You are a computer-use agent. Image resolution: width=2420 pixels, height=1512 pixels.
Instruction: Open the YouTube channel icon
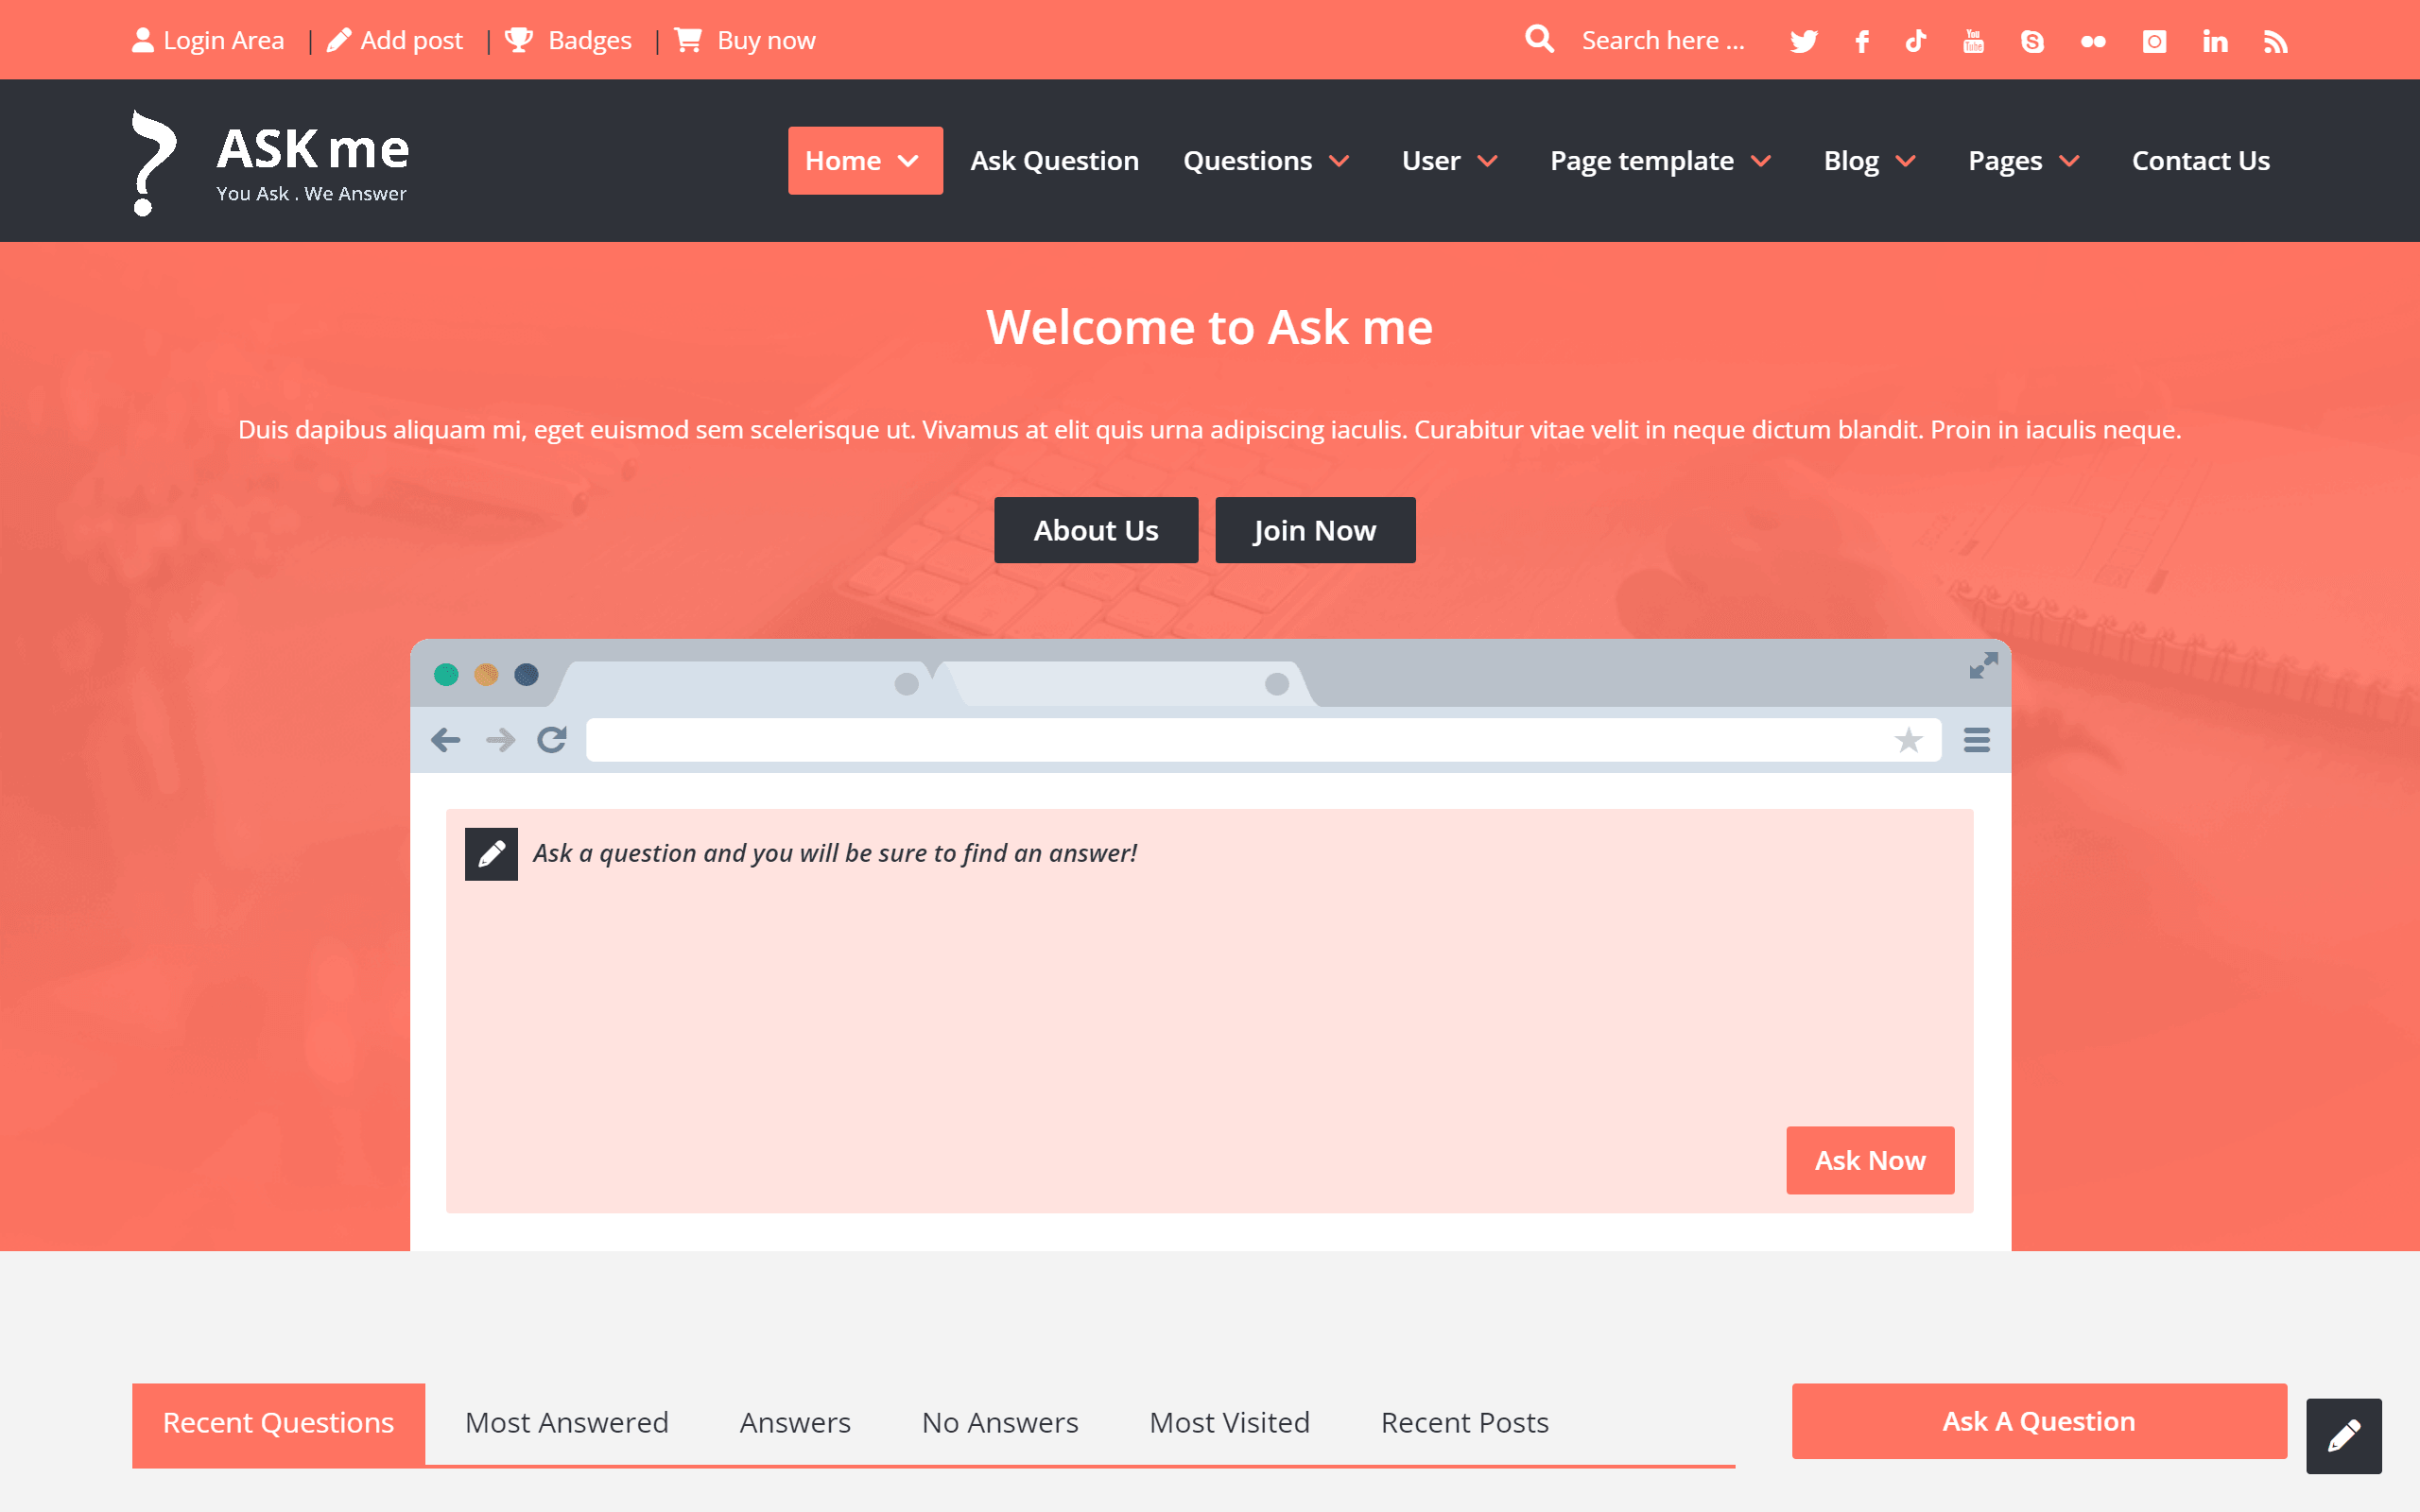click(1973, 40)
